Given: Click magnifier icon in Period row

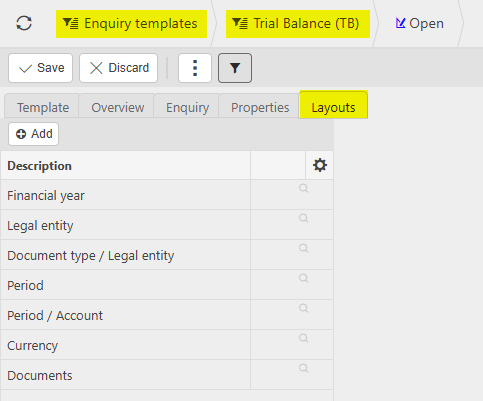Looking at the screenshot, I should coord(303,278).
